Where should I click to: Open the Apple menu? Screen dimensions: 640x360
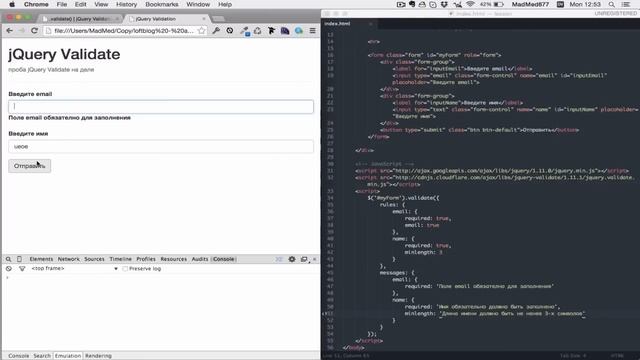point(12,4)
